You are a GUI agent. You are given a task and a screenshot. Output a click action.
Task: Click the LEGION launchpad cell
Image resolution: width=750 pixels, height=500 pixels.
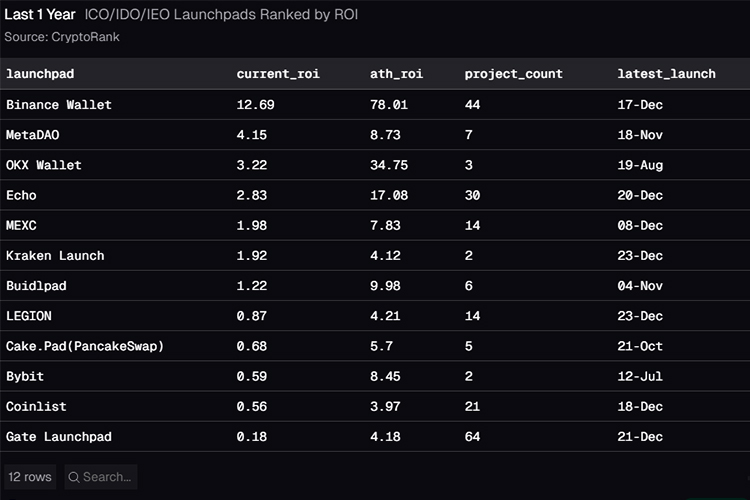28,316
